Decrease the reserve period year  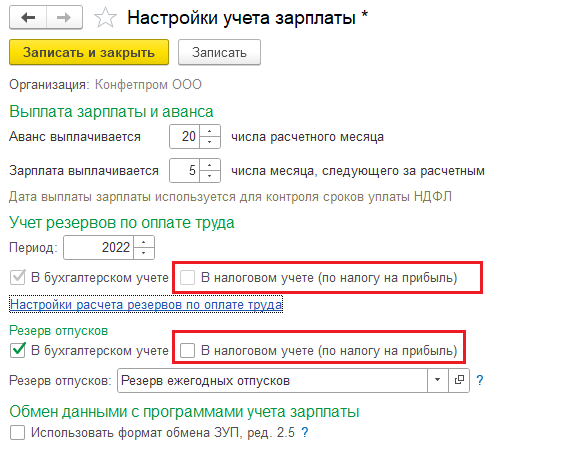coord(144,252)
